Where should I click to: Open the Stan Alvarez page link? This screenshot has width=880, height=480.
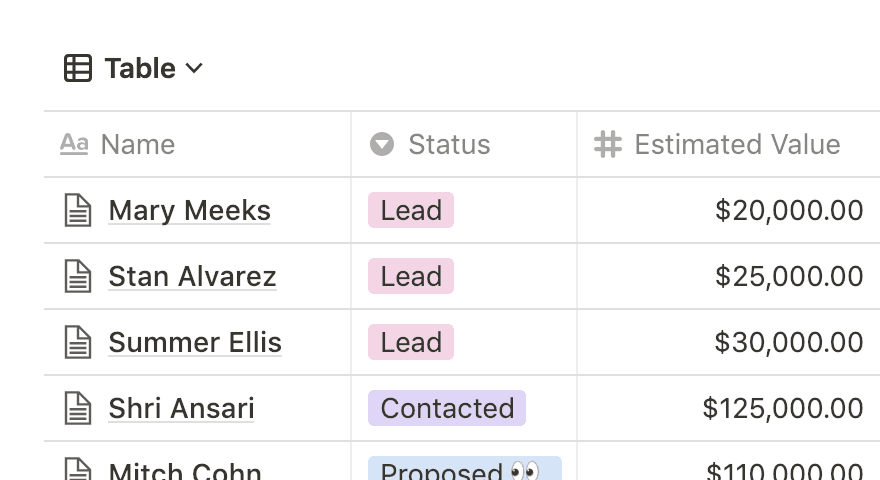pos(192,276)
